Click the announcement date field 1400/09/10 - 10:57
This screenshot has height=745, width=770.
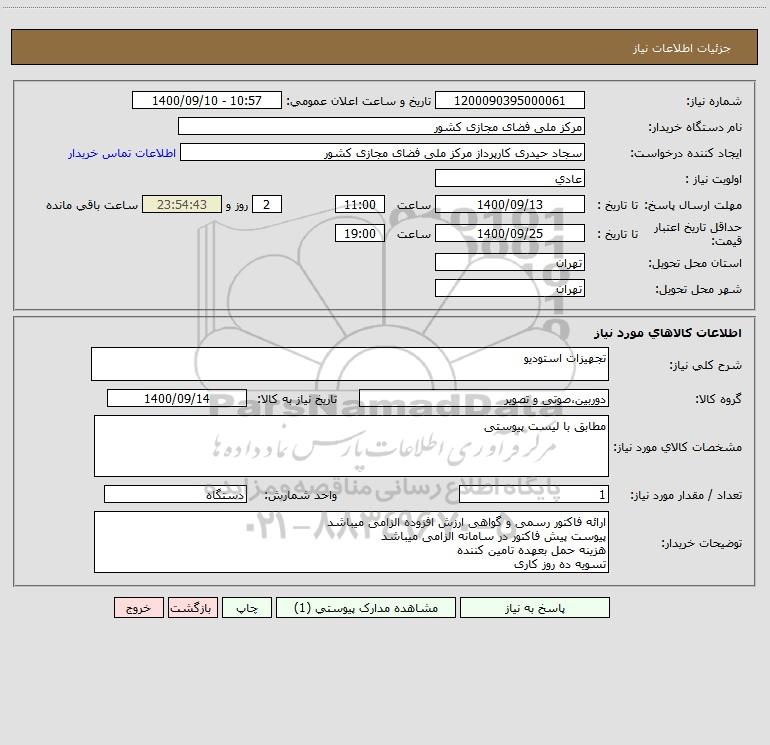pyautogui.click(x=207, y=100)
